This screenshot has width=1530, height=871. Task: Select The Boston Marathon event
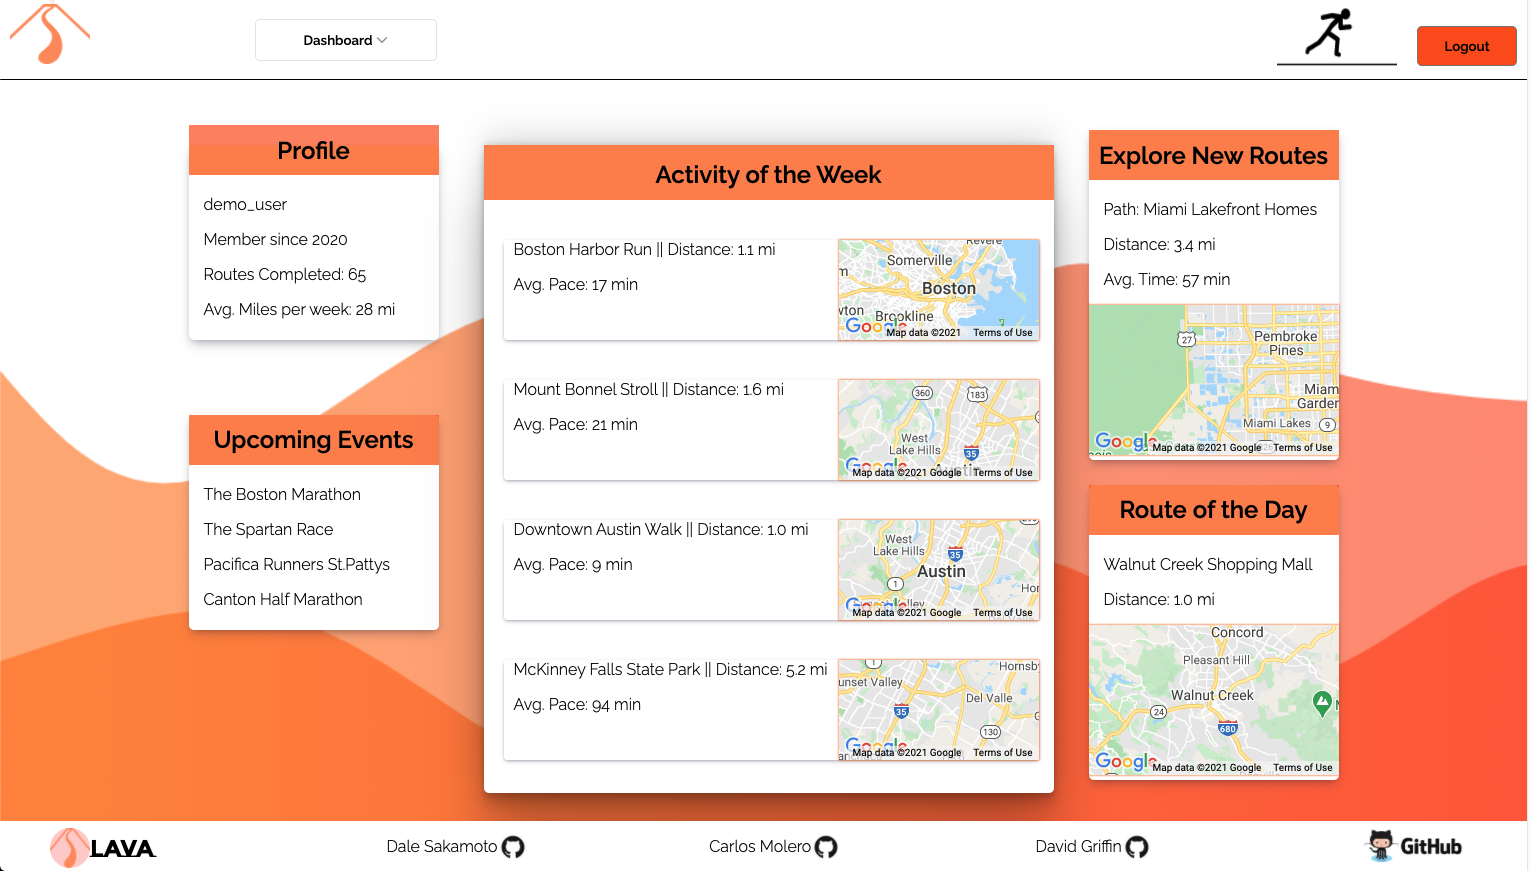282,494
